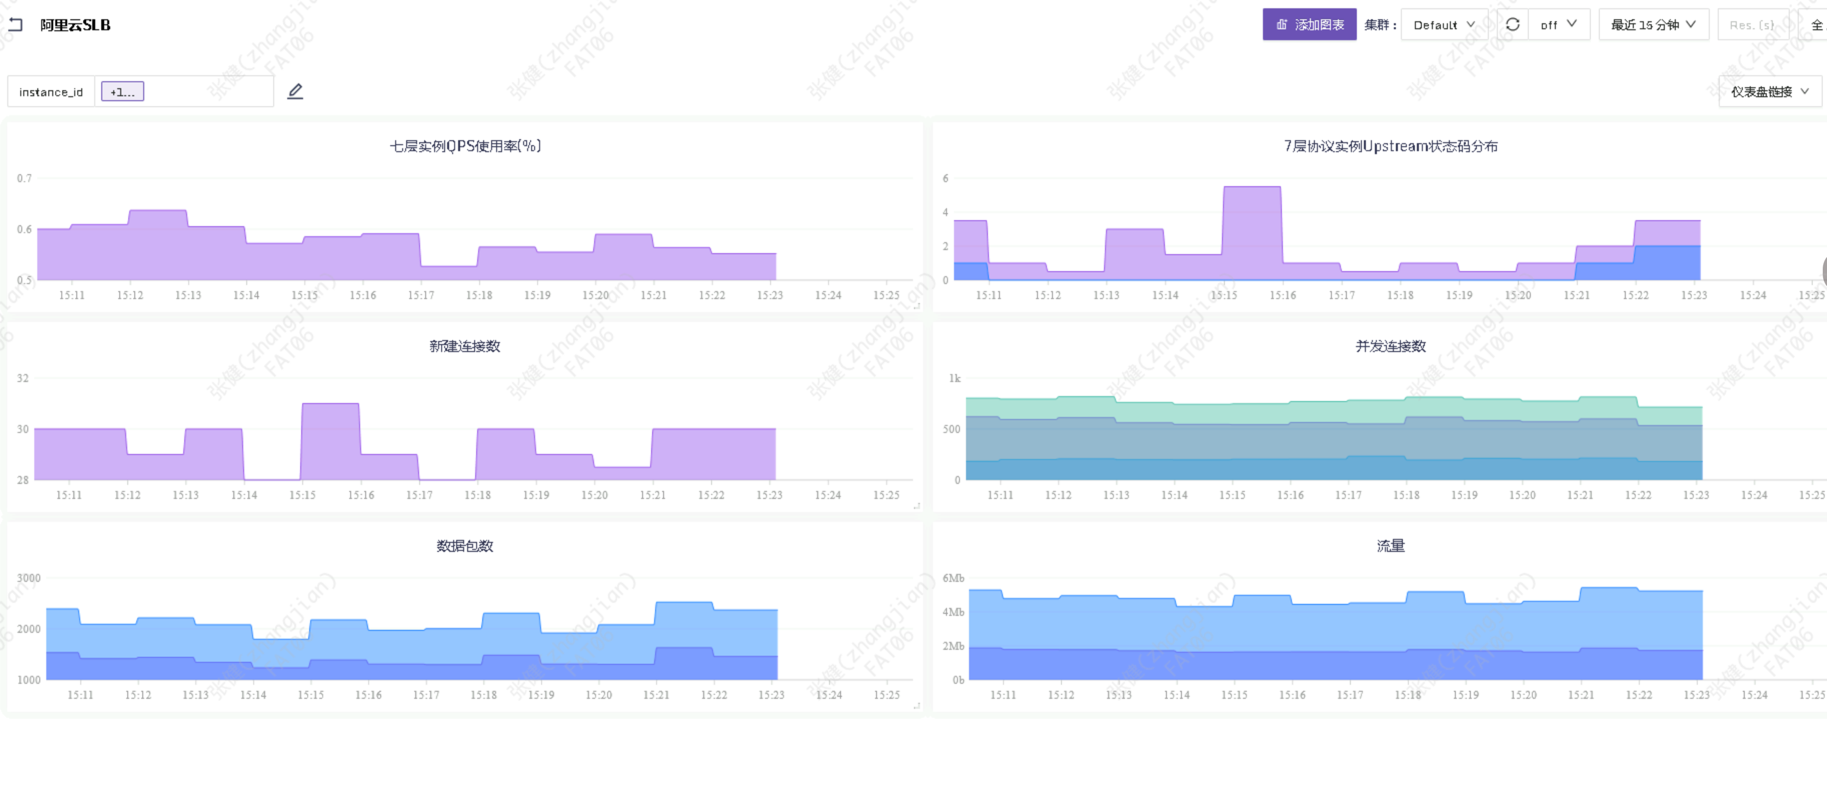
Task: Open the 集群 Default dropdown
Action: [1443, 25]
